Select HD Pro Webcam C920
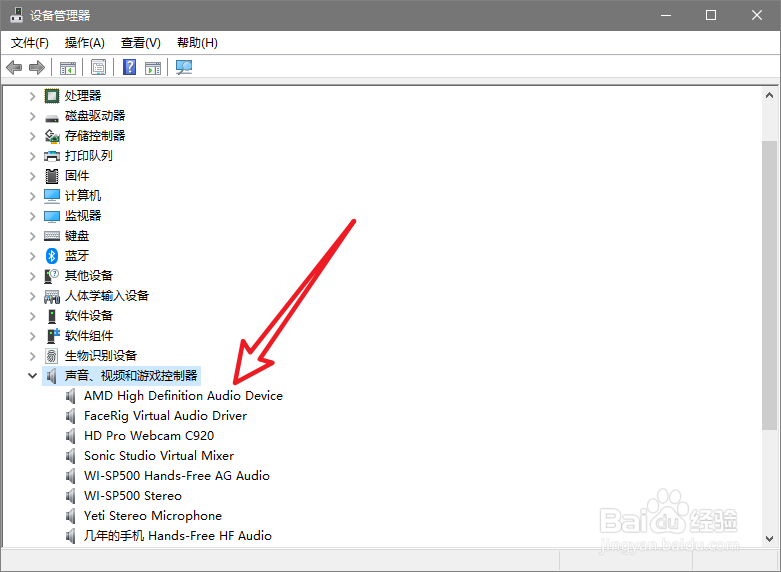 (x=149, y=435)
